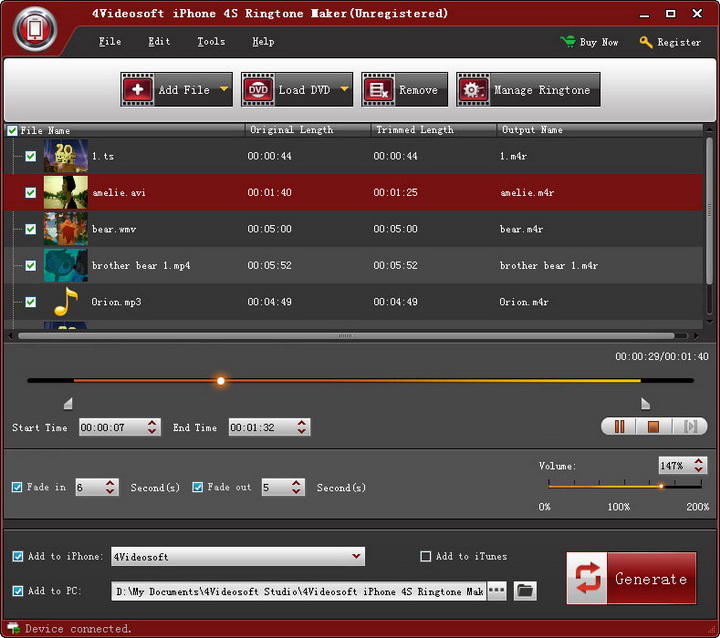Open the File menu

point(110,42)
